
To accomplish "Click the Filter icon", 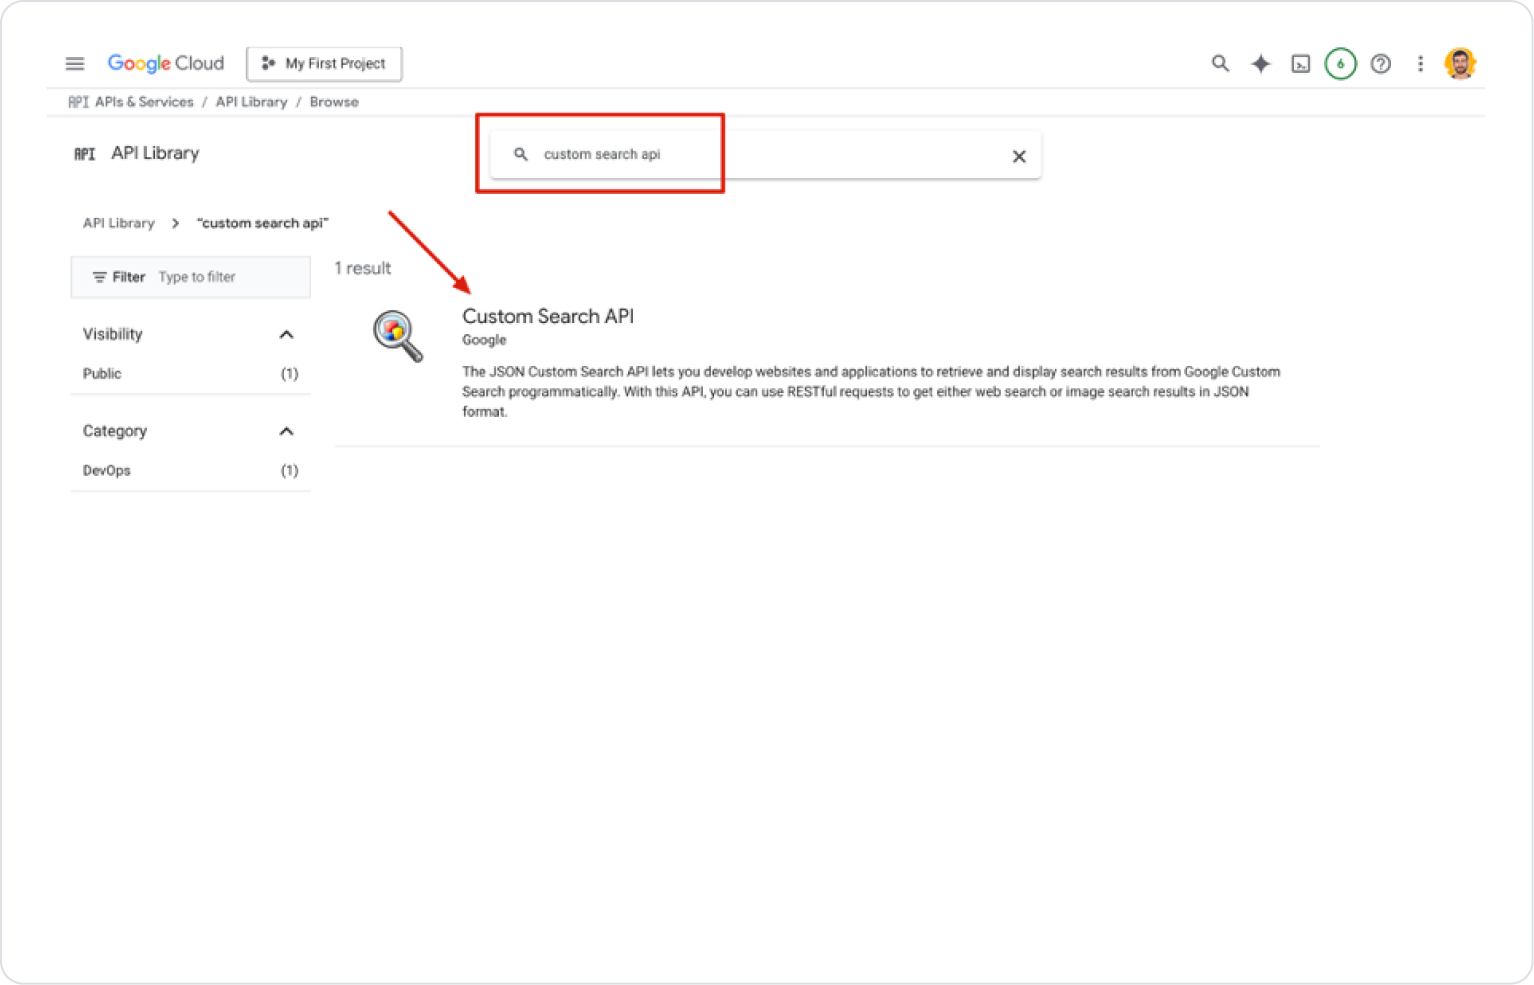I will tap(99, 277).
